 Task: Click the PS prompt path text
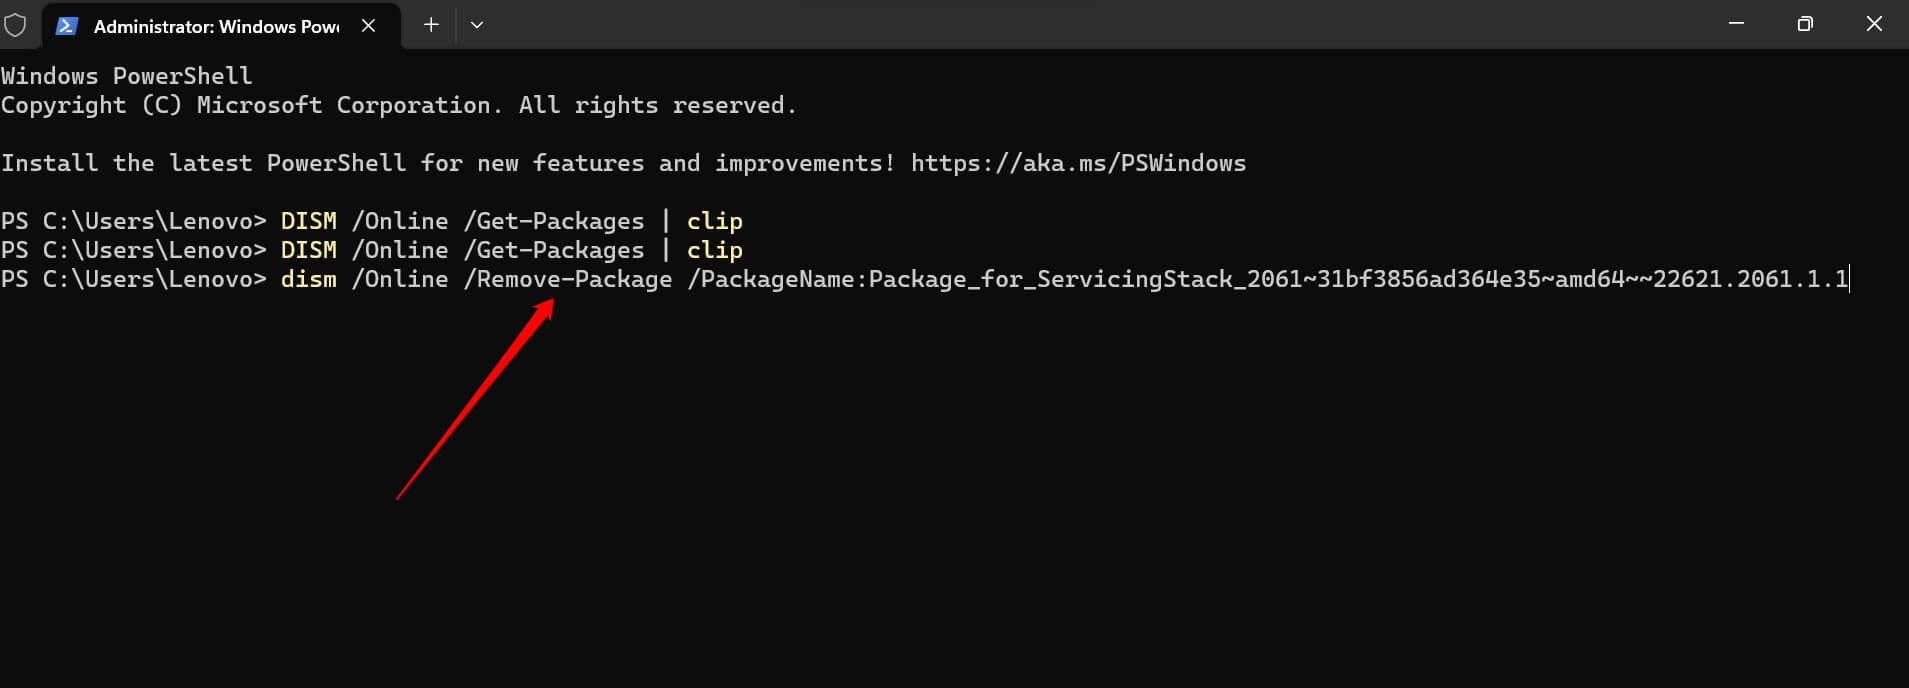pyautogui.click(x=130, y=279)
